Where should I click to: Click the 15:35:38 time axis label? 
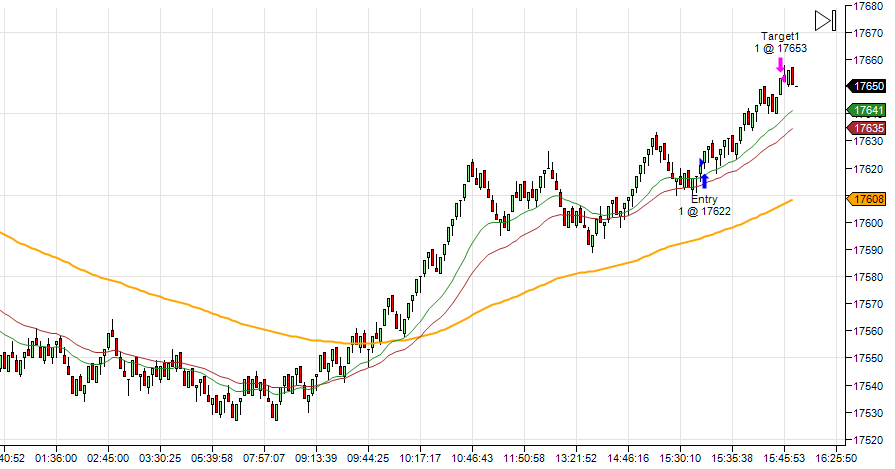[x=732, y=458]
